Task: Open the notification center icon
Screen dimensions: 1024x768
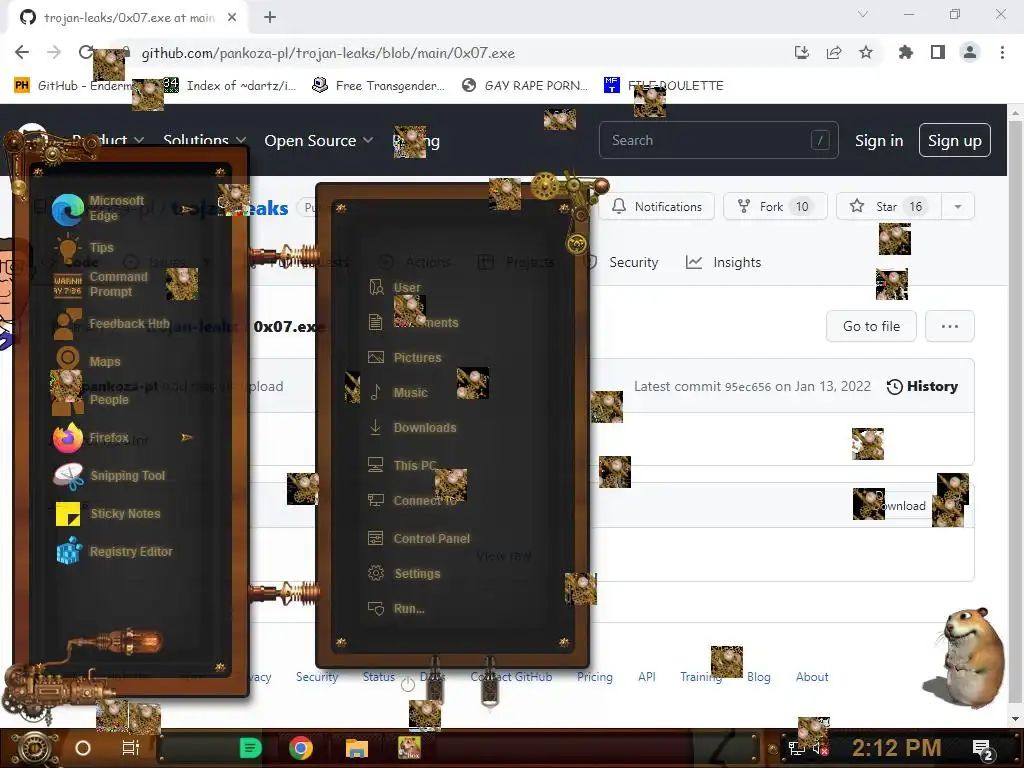Action: tap(982, 749)
